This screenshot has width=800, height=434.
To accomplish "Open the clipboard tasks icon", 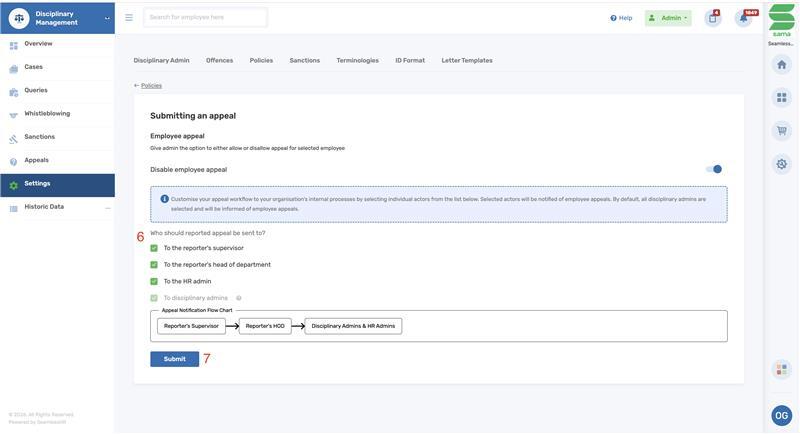I will click(x=712, y=18).
